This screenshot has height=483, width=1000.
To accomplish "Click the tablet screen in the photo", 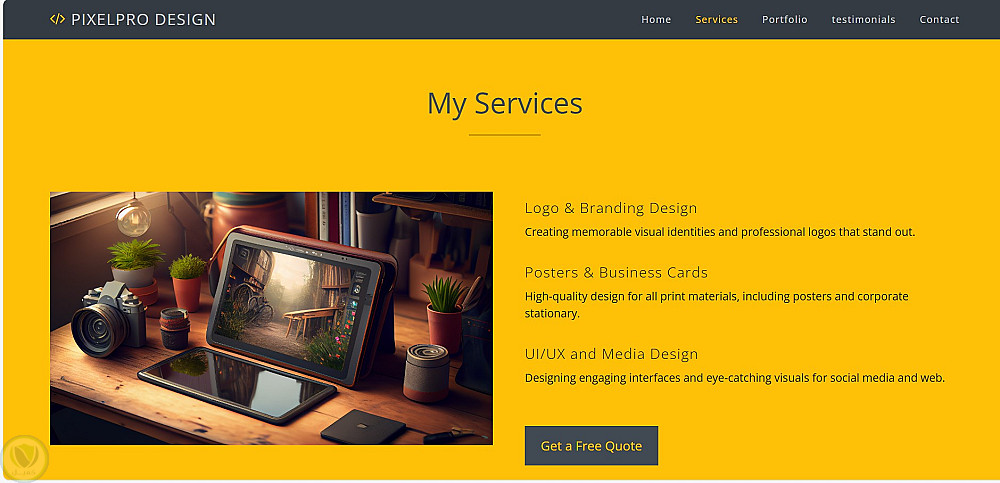I will coord(288,301).
